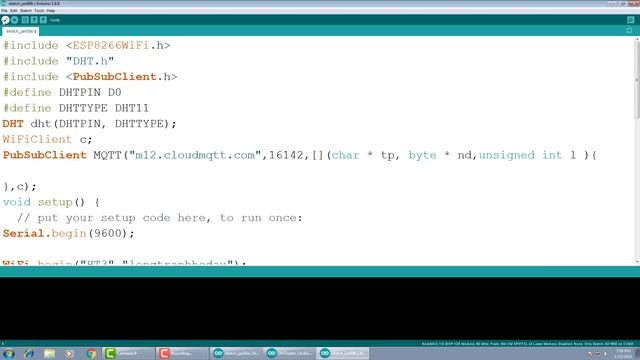Click the 'void setup() {' line

(x=51, y=202)
